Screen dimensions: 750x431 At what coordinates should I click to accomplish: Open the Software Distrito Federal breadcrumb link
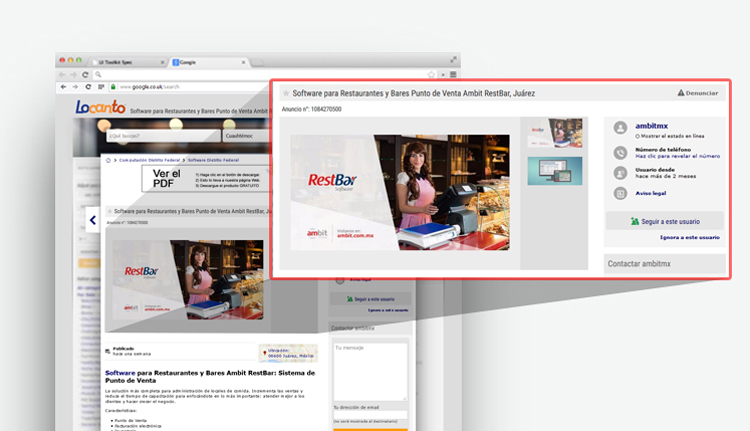coord(213,160)
